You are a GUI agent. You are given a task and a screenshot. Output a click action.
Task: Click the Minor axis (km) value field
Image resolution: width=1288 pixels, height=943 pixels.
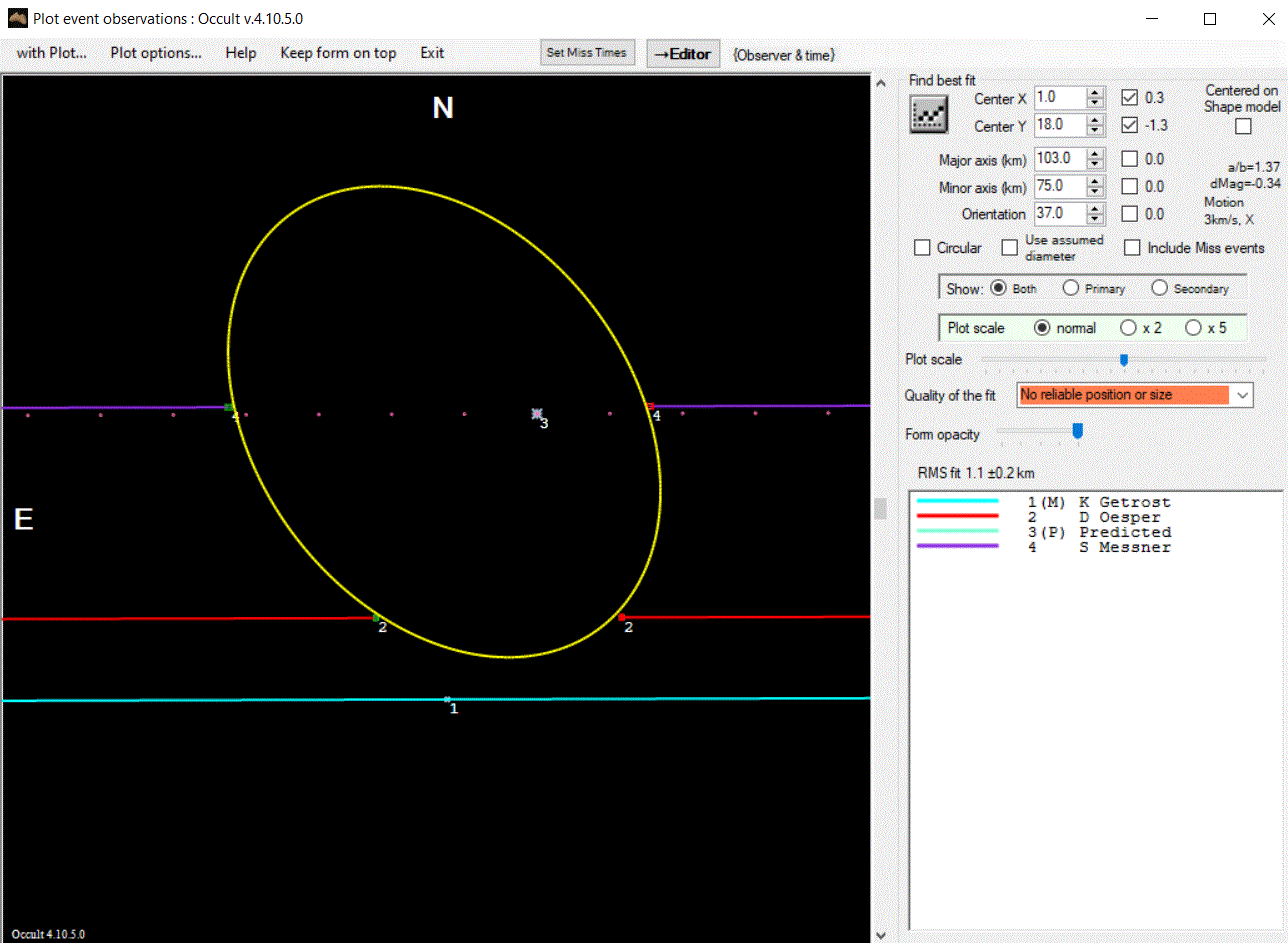point(1060,186)
